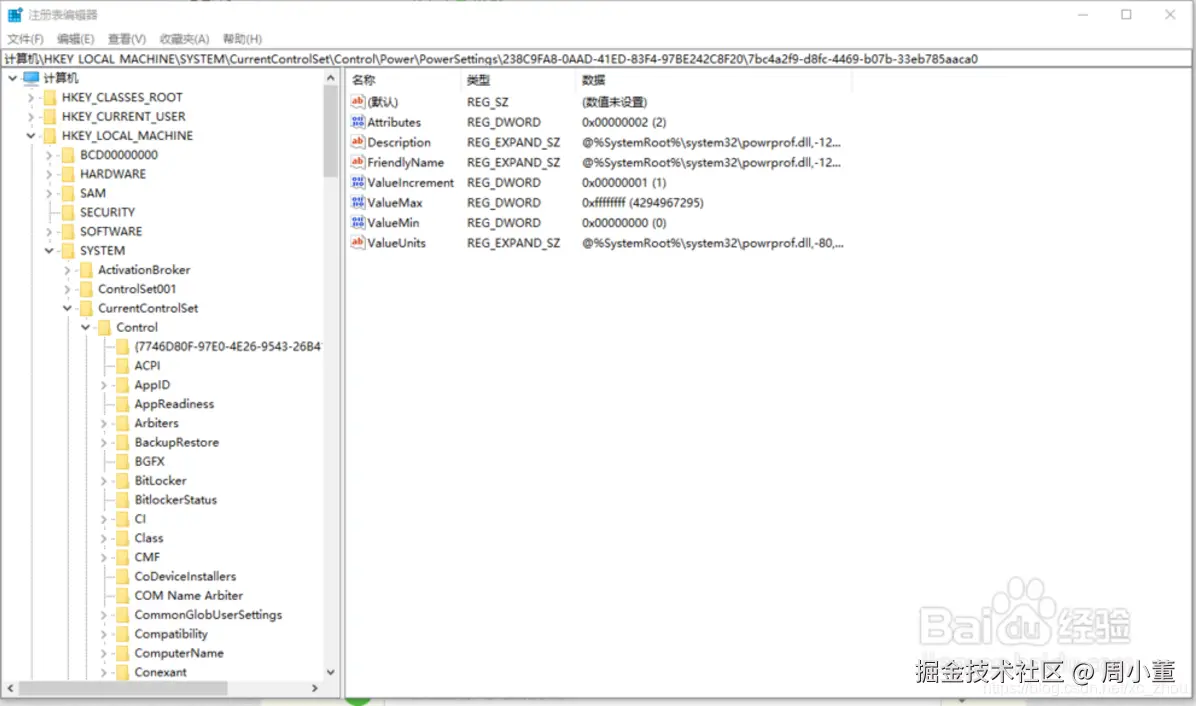Screen dimensions: 1196x706
Task: Expand HKEY_CURRENT_USER tree node
Action: [31, 116]
